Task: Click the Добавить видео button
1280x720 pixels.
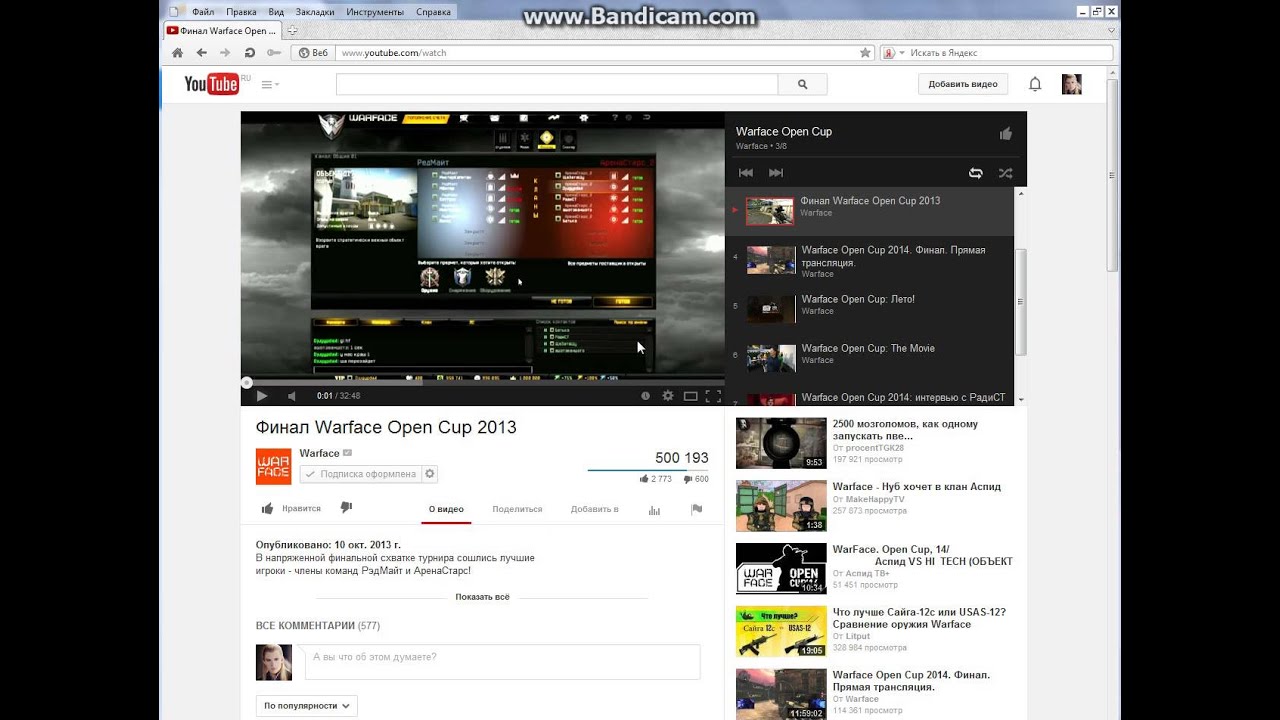Action: (x=963, y=84)
